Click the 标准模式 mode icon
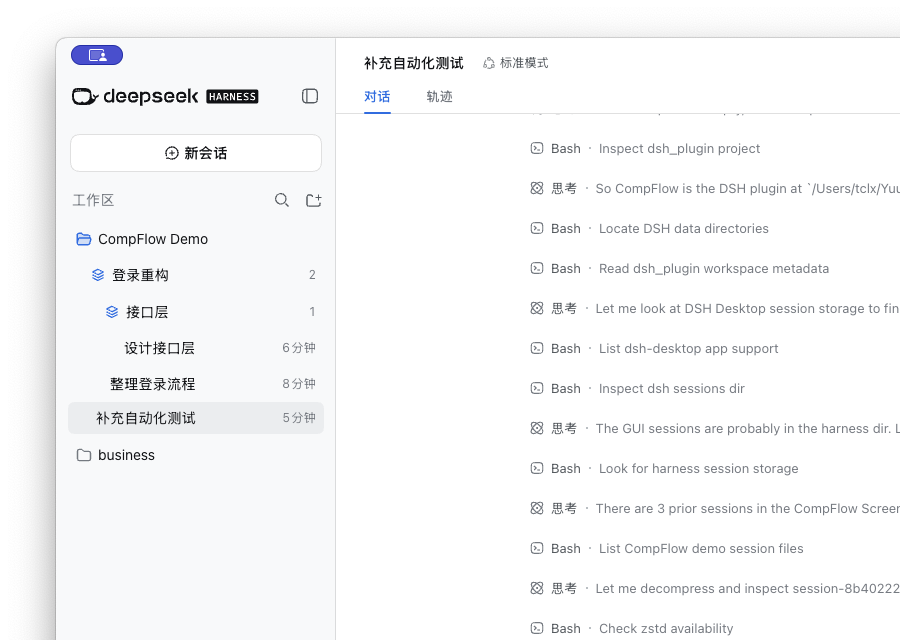 [488, 63]
